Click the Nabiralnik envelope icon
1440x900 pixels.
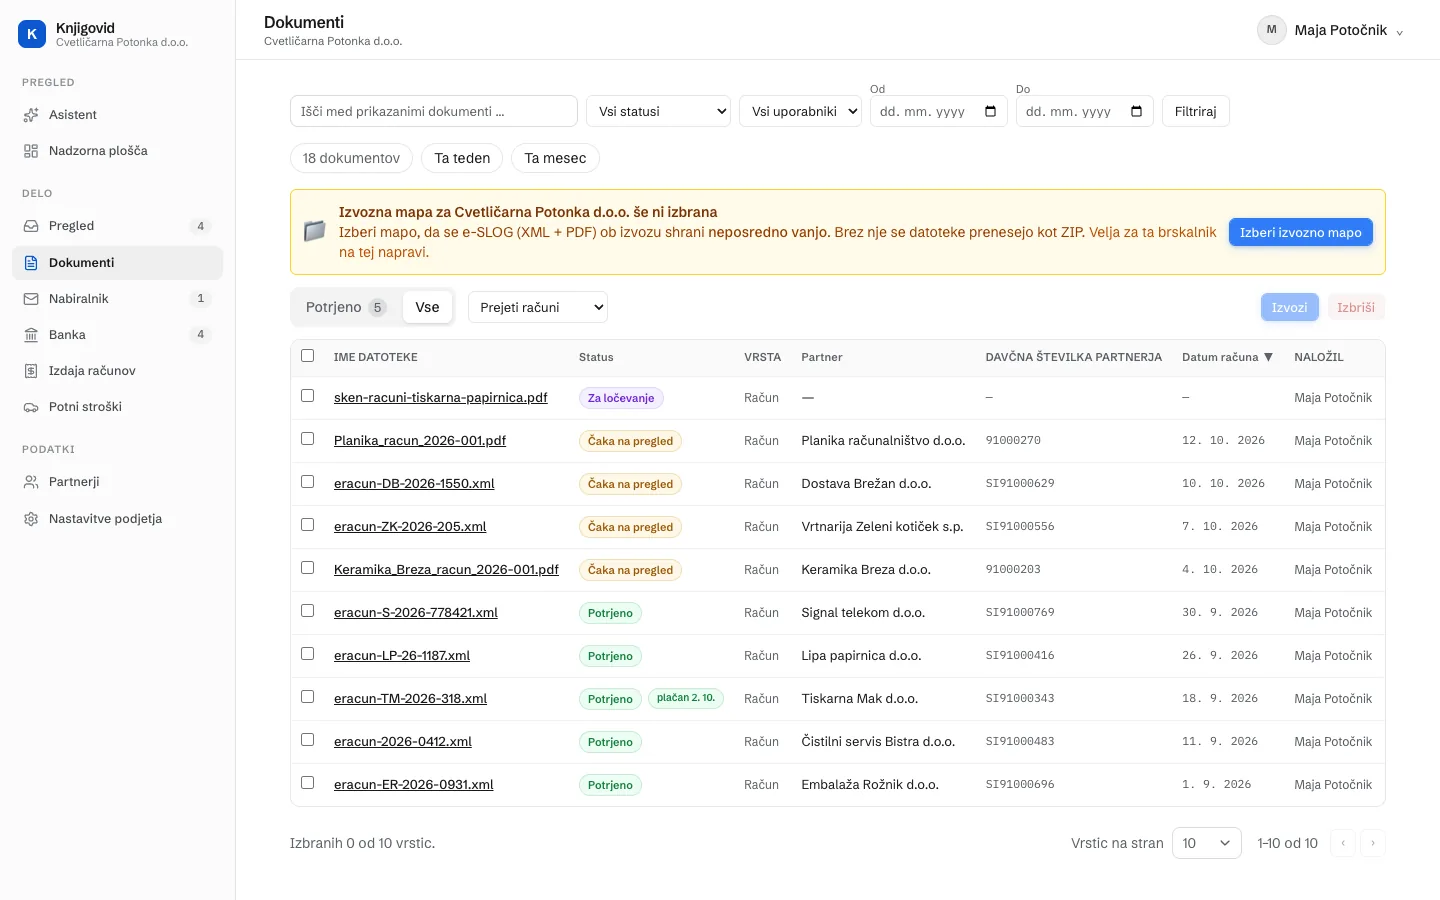tap(31, 299)
